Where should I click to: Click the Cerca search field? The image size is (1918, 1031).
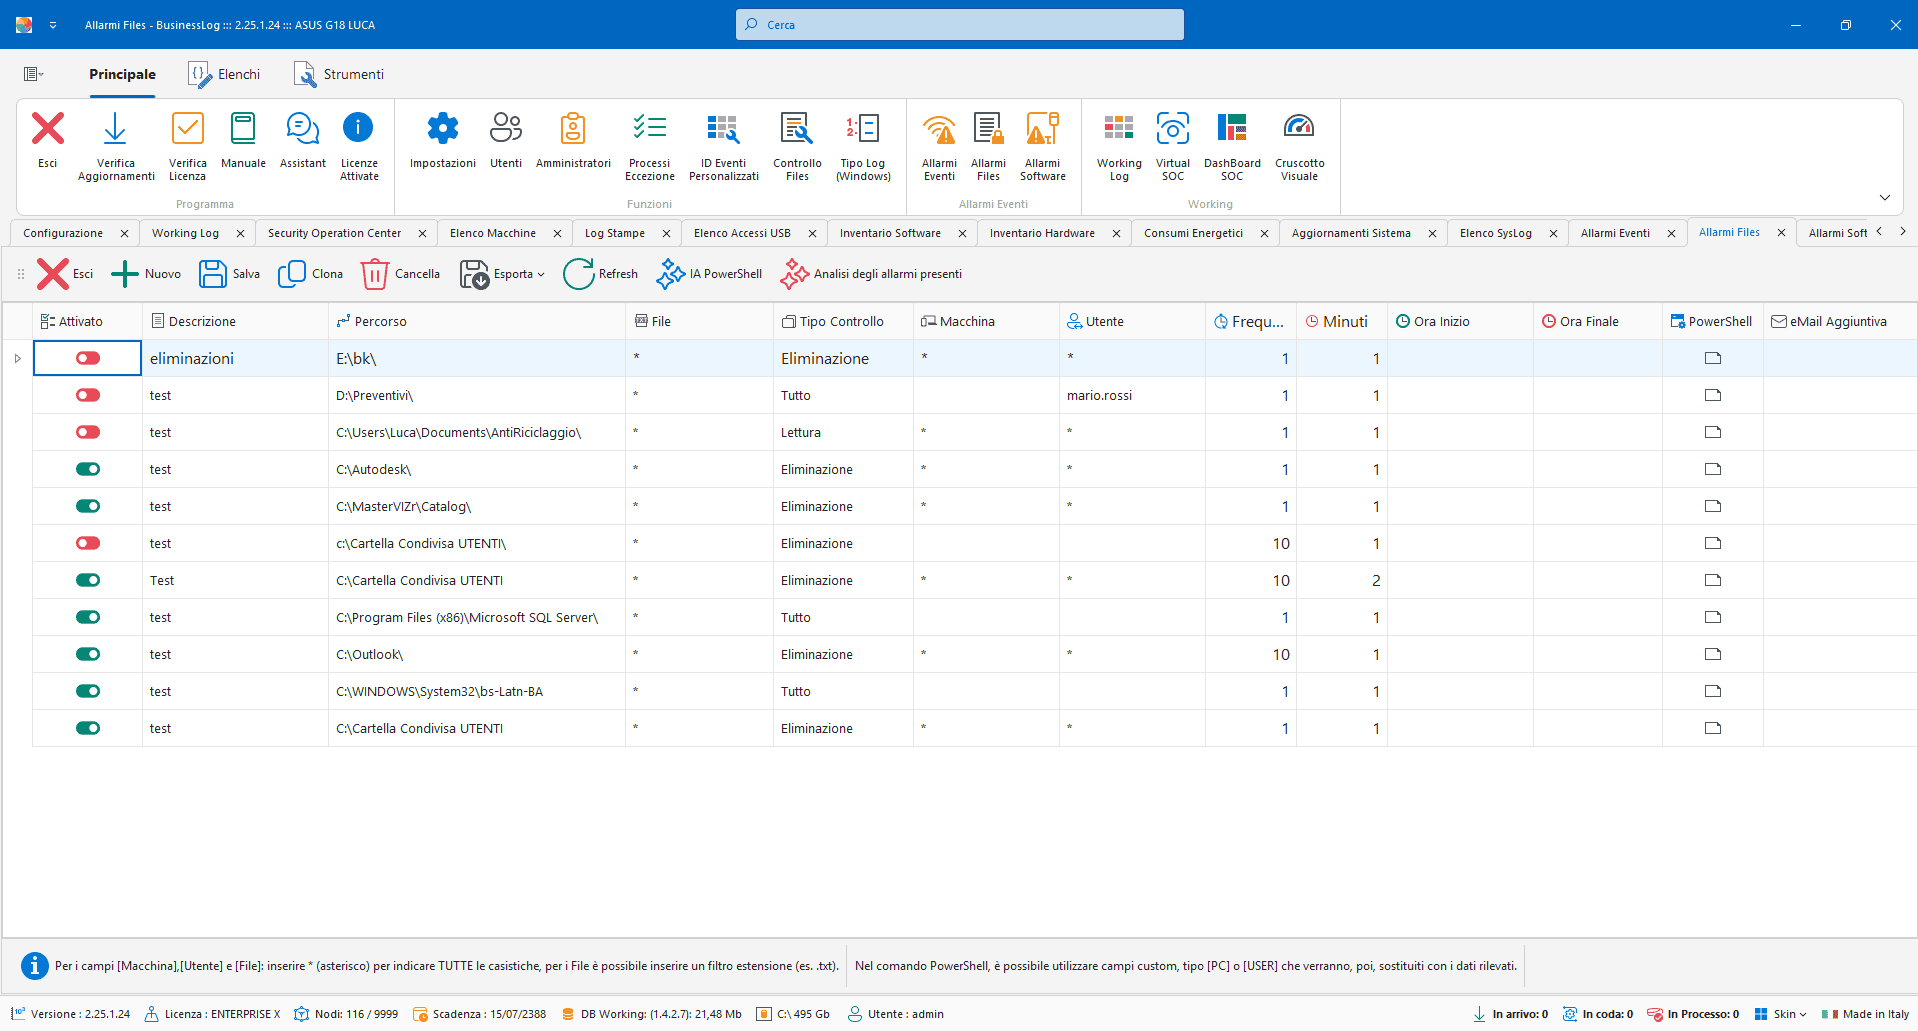coord(960,25)
